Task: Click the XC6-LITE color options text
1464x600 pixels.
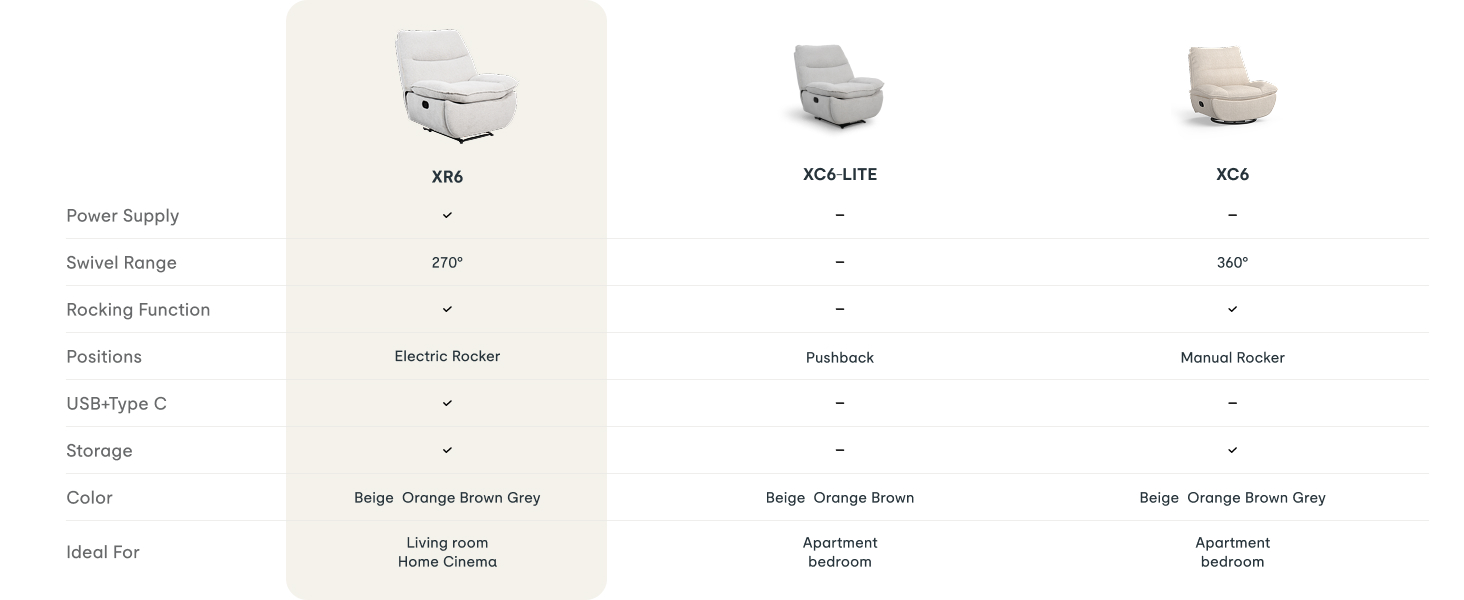Action: coord(840,498)
